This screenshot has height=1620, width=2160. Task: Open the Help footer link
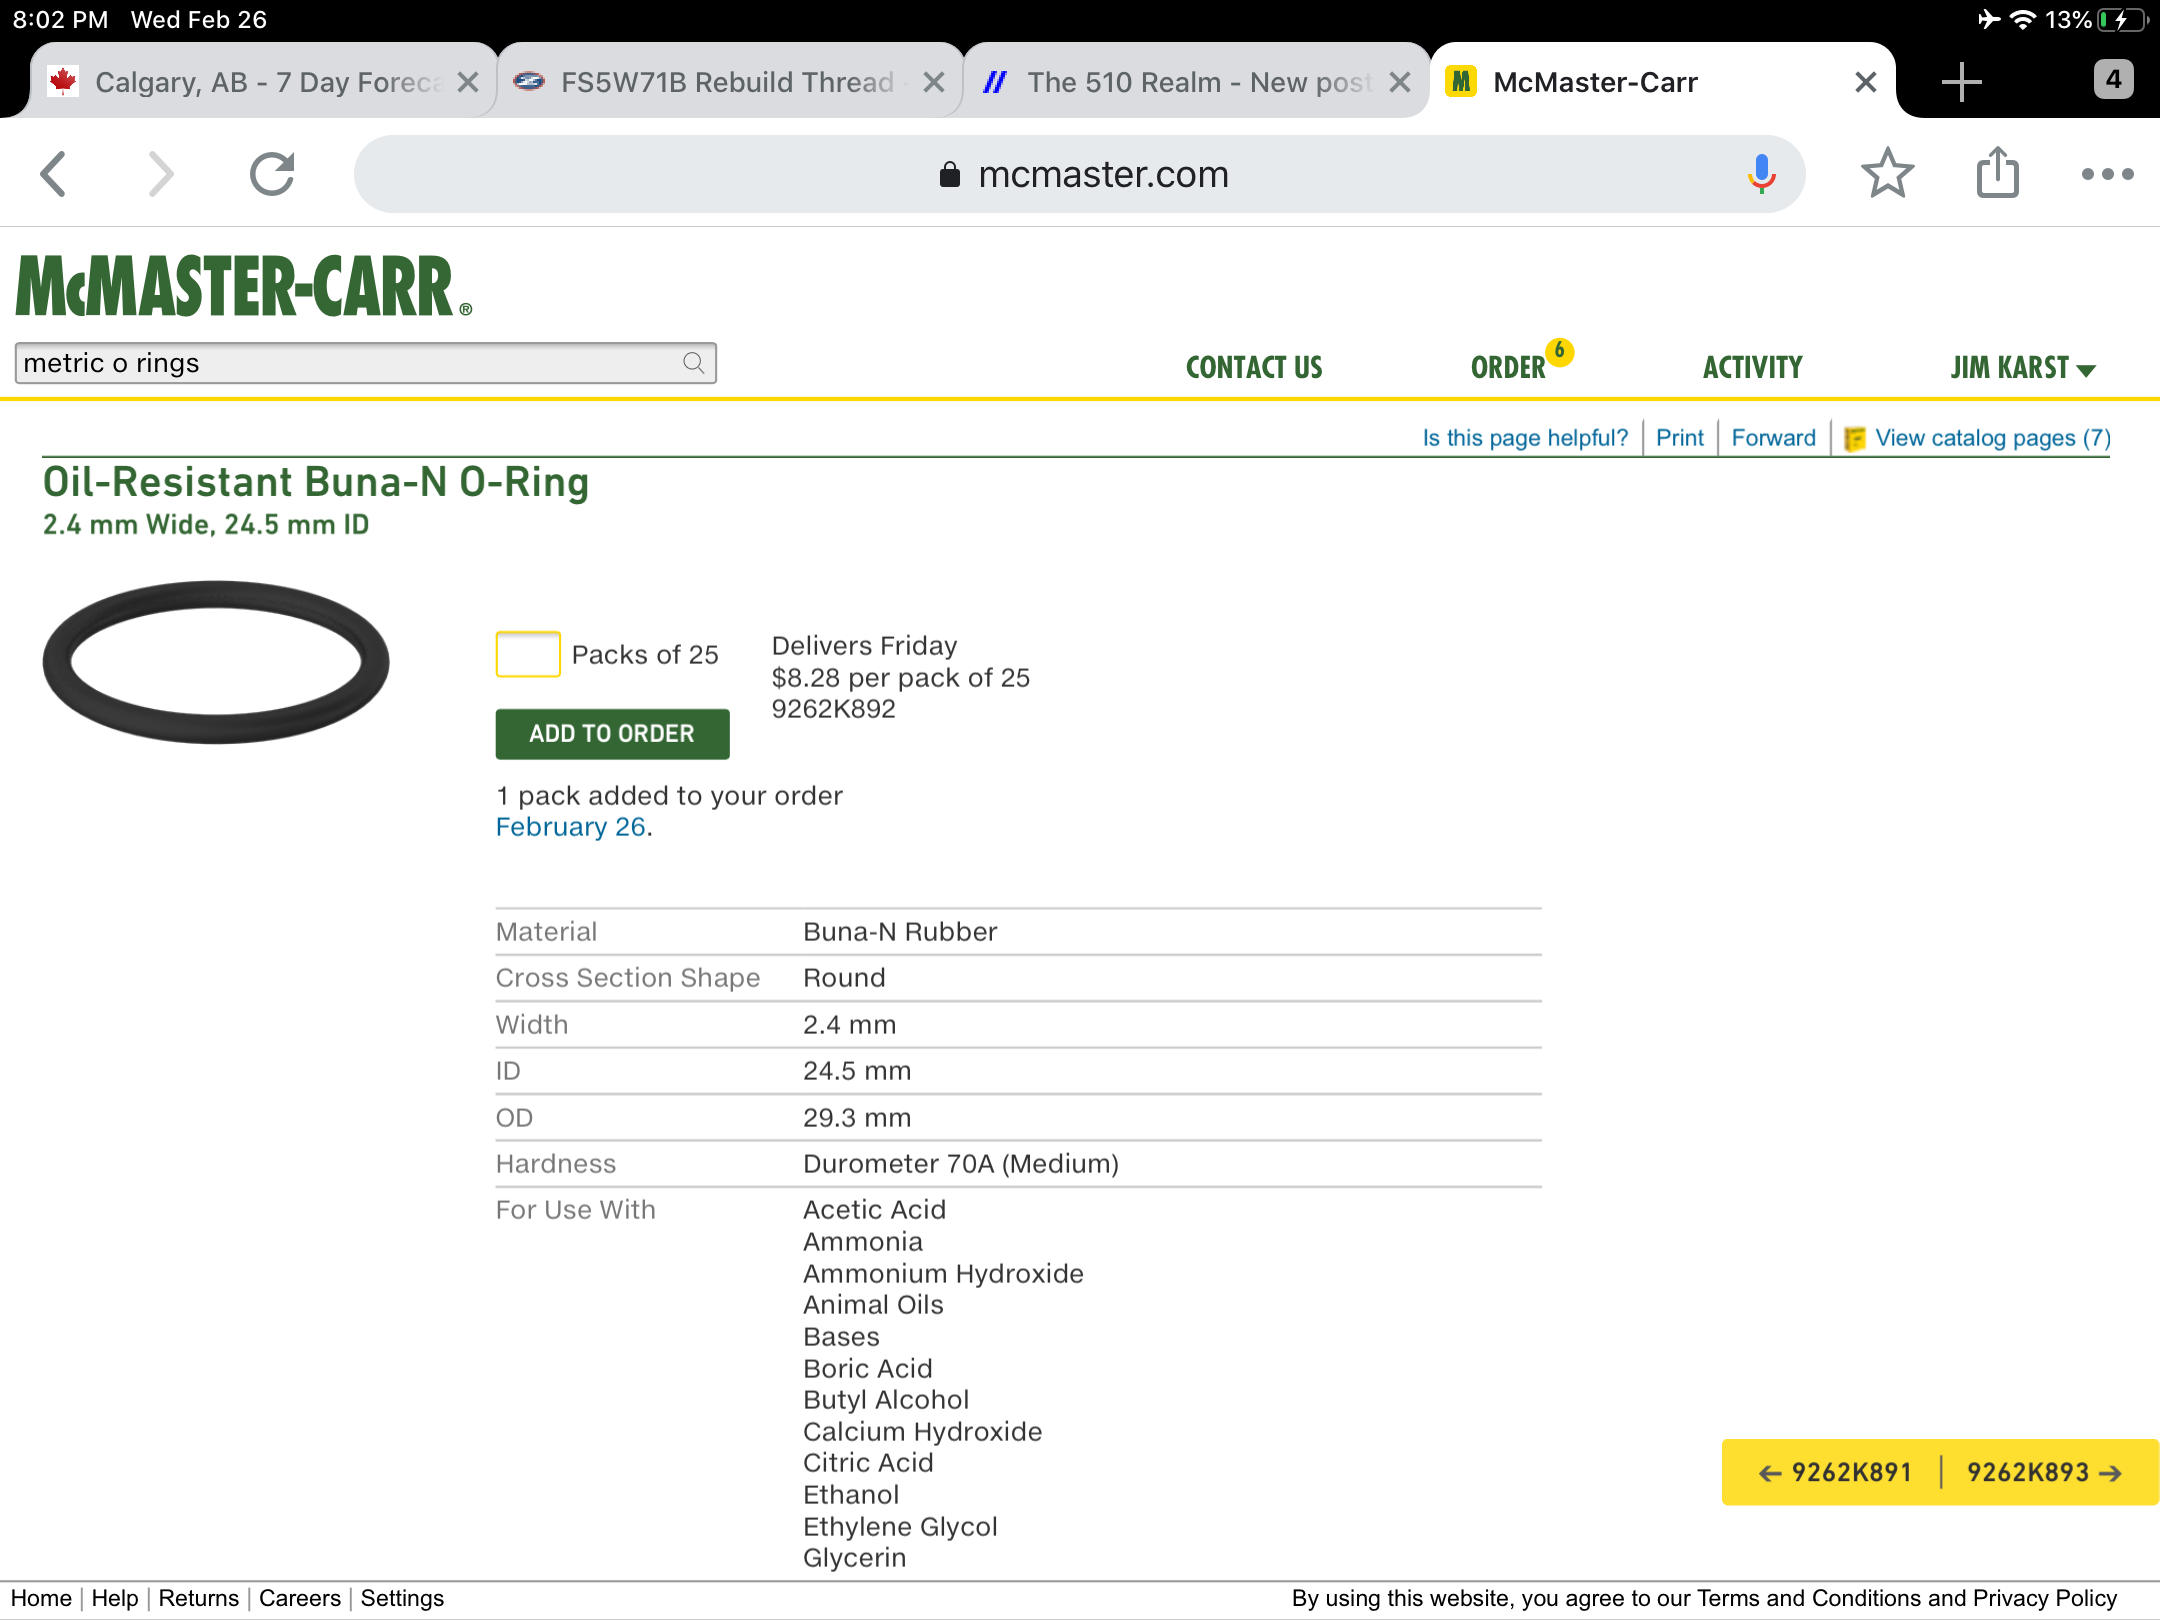[115, 1598]
